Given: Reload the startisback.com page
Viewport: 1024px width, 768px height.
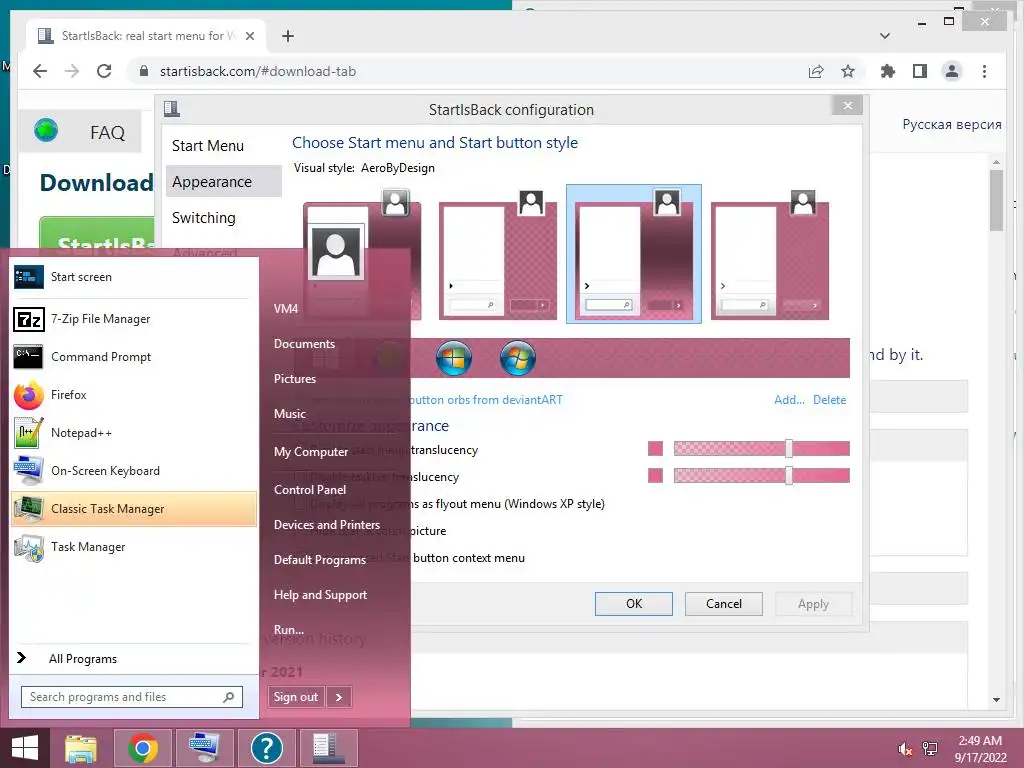Looking at the screenshot, I should 104,71.
